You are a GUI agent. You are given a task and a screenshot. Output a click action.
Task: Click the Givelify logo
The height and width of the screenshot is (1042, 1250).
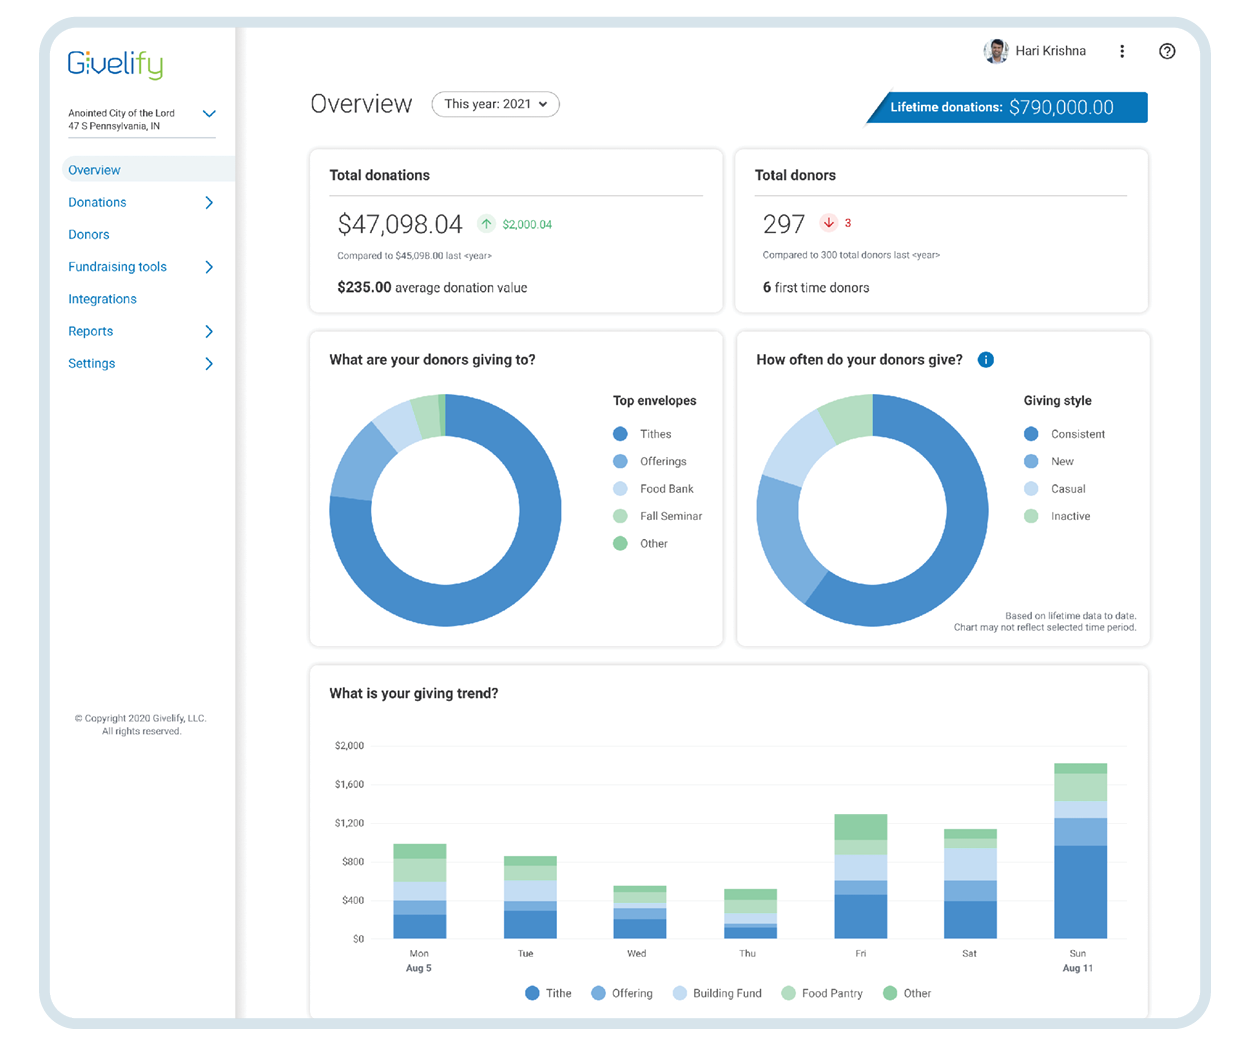point(115,64)
